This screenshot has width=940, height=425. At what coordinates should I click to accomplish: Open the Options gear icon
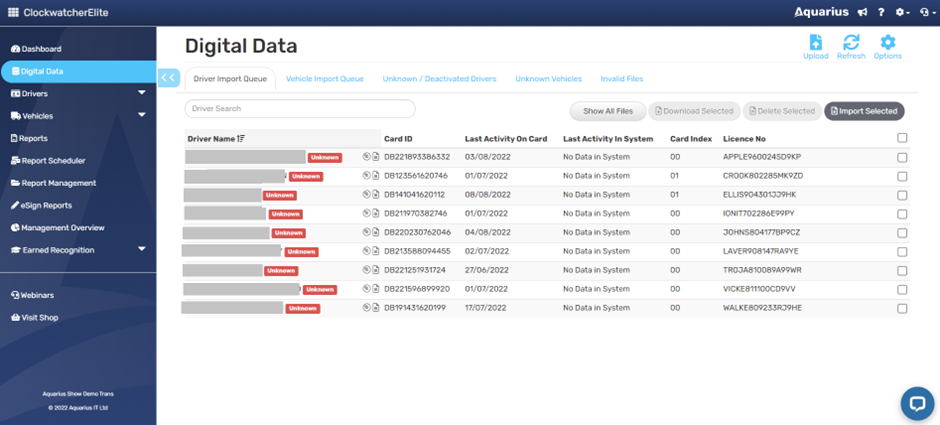887,43
